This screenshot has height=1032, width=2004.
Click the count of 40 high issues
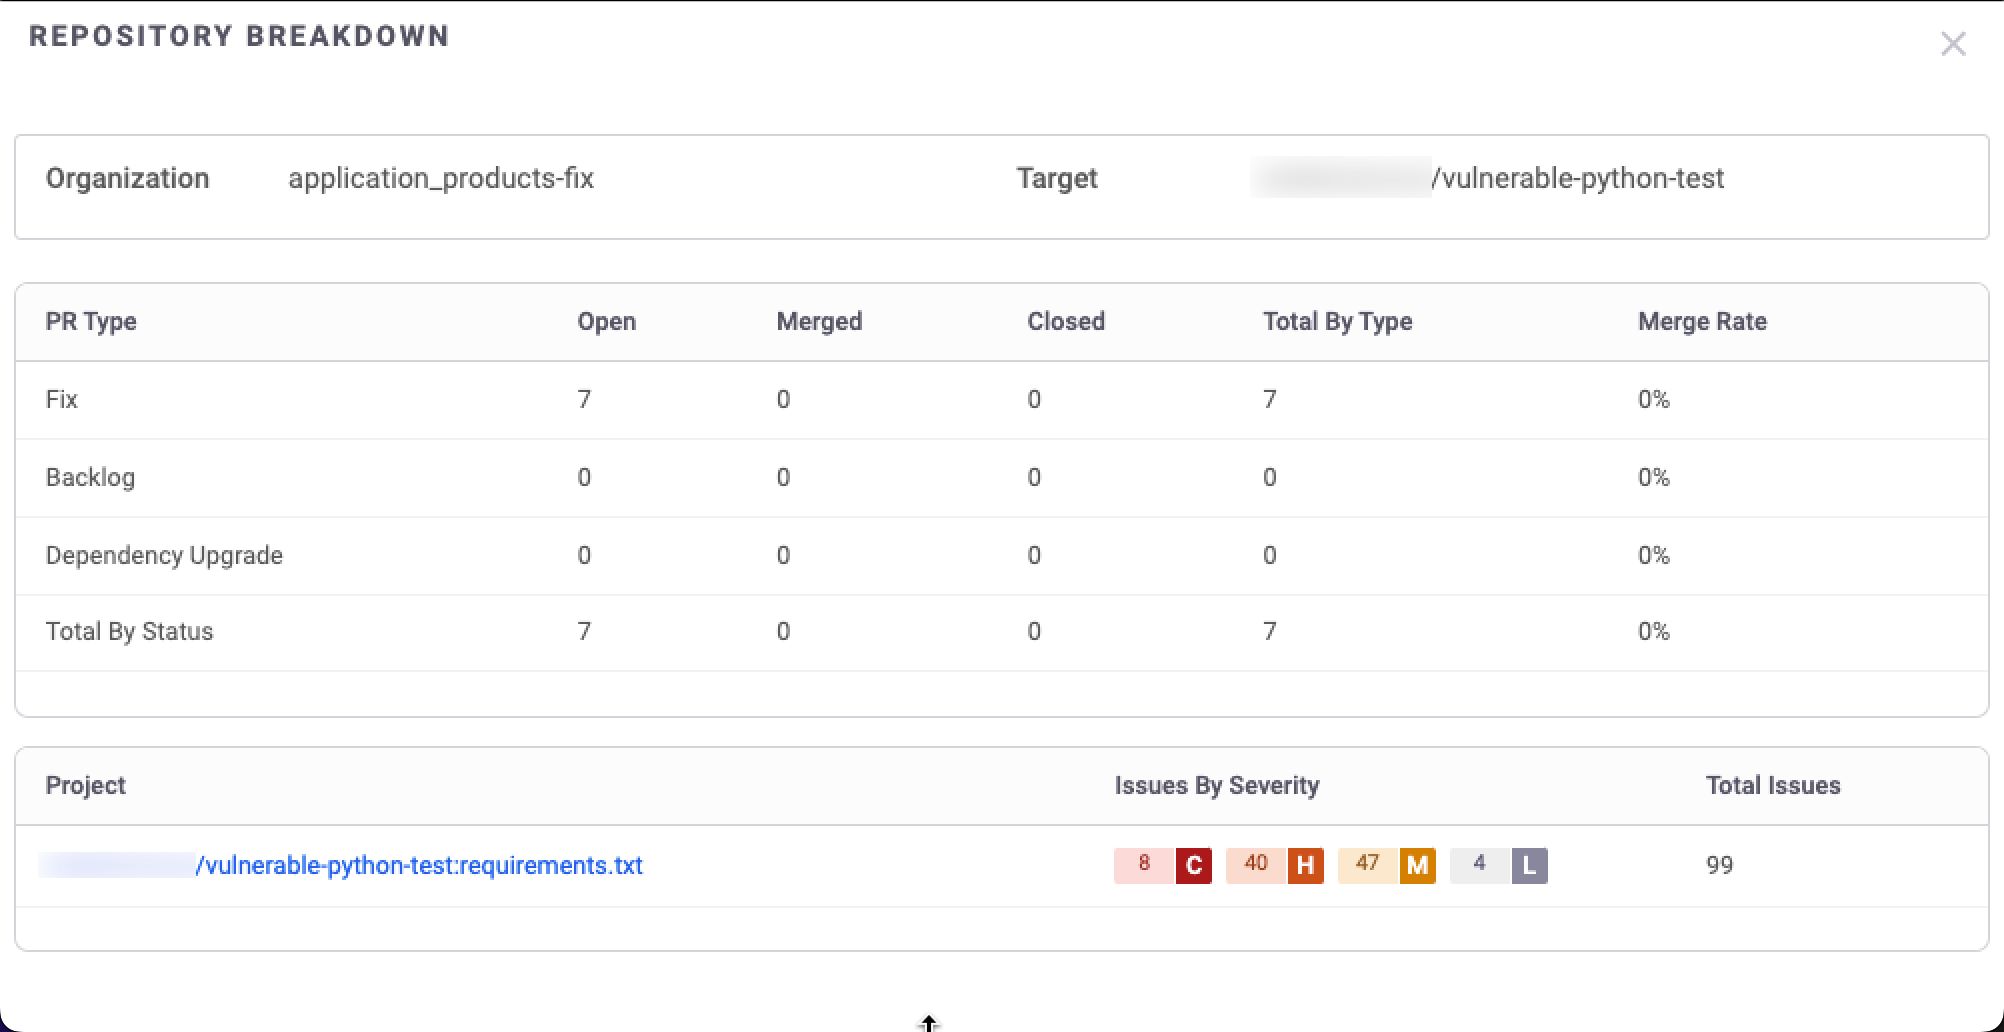[x=1255, y=863]
